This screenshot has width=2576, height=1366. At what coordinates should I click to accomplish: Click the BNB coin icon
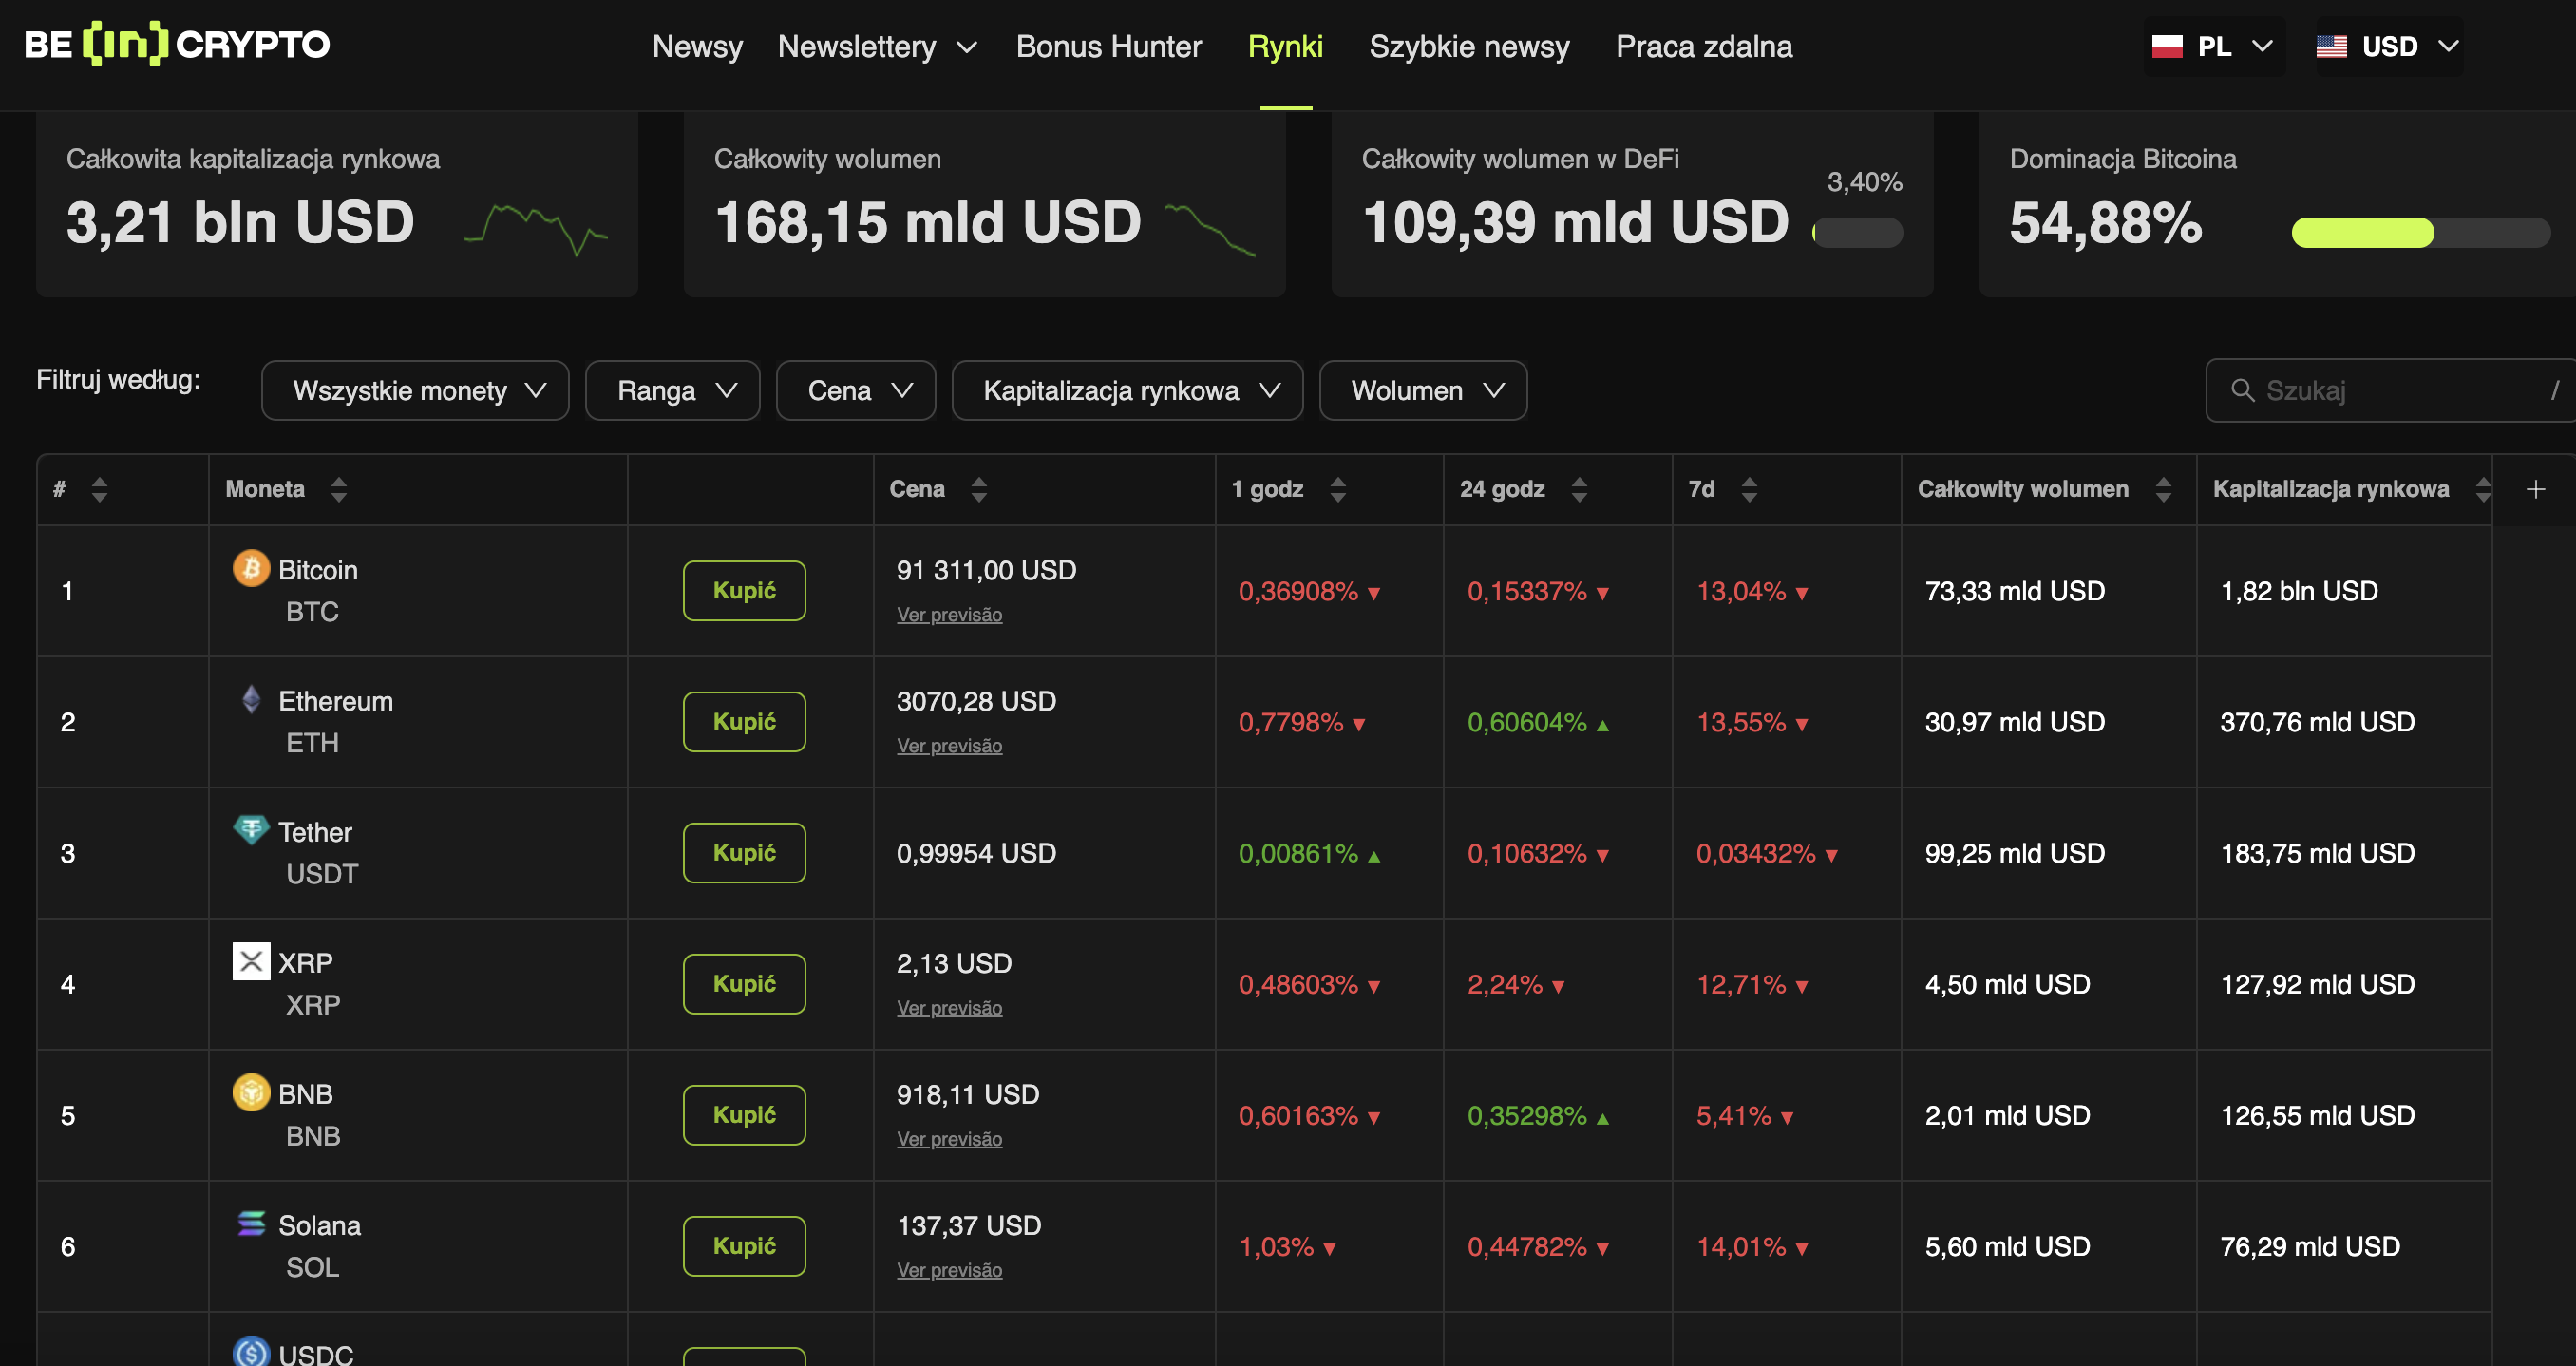[251, 1092]
